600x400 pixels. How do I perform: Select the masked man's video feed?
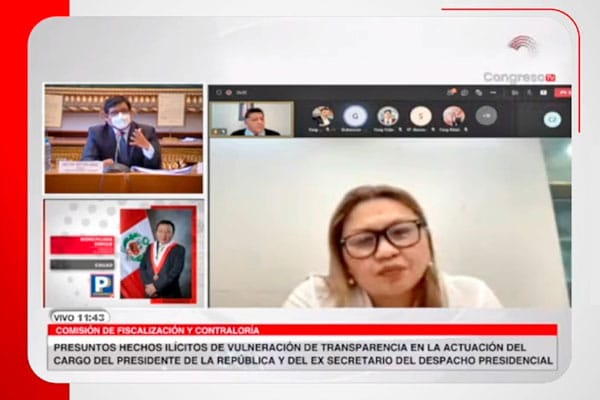pos(123,138)
